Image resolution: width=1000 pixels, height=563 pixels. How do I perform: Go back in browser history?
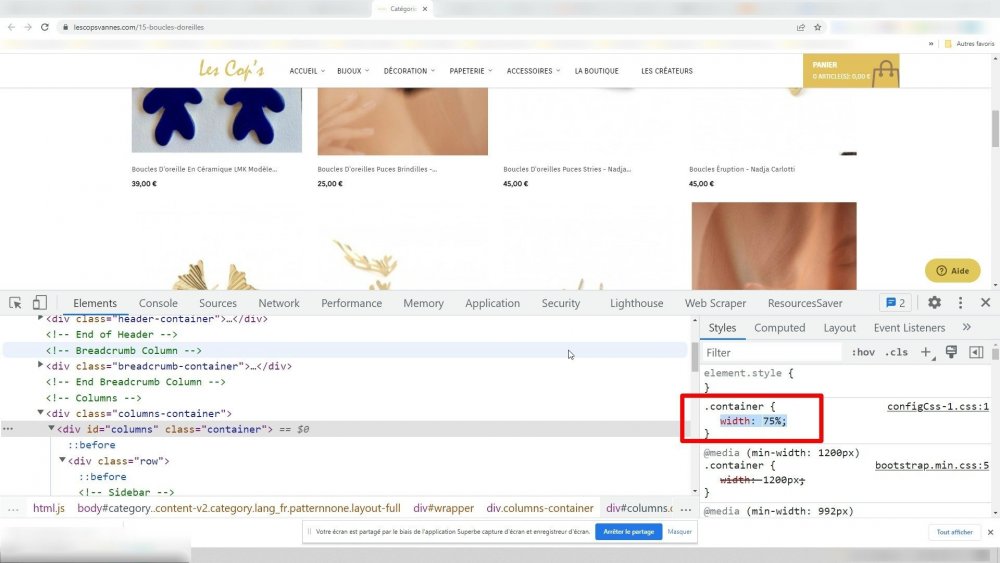coord(11,27)
